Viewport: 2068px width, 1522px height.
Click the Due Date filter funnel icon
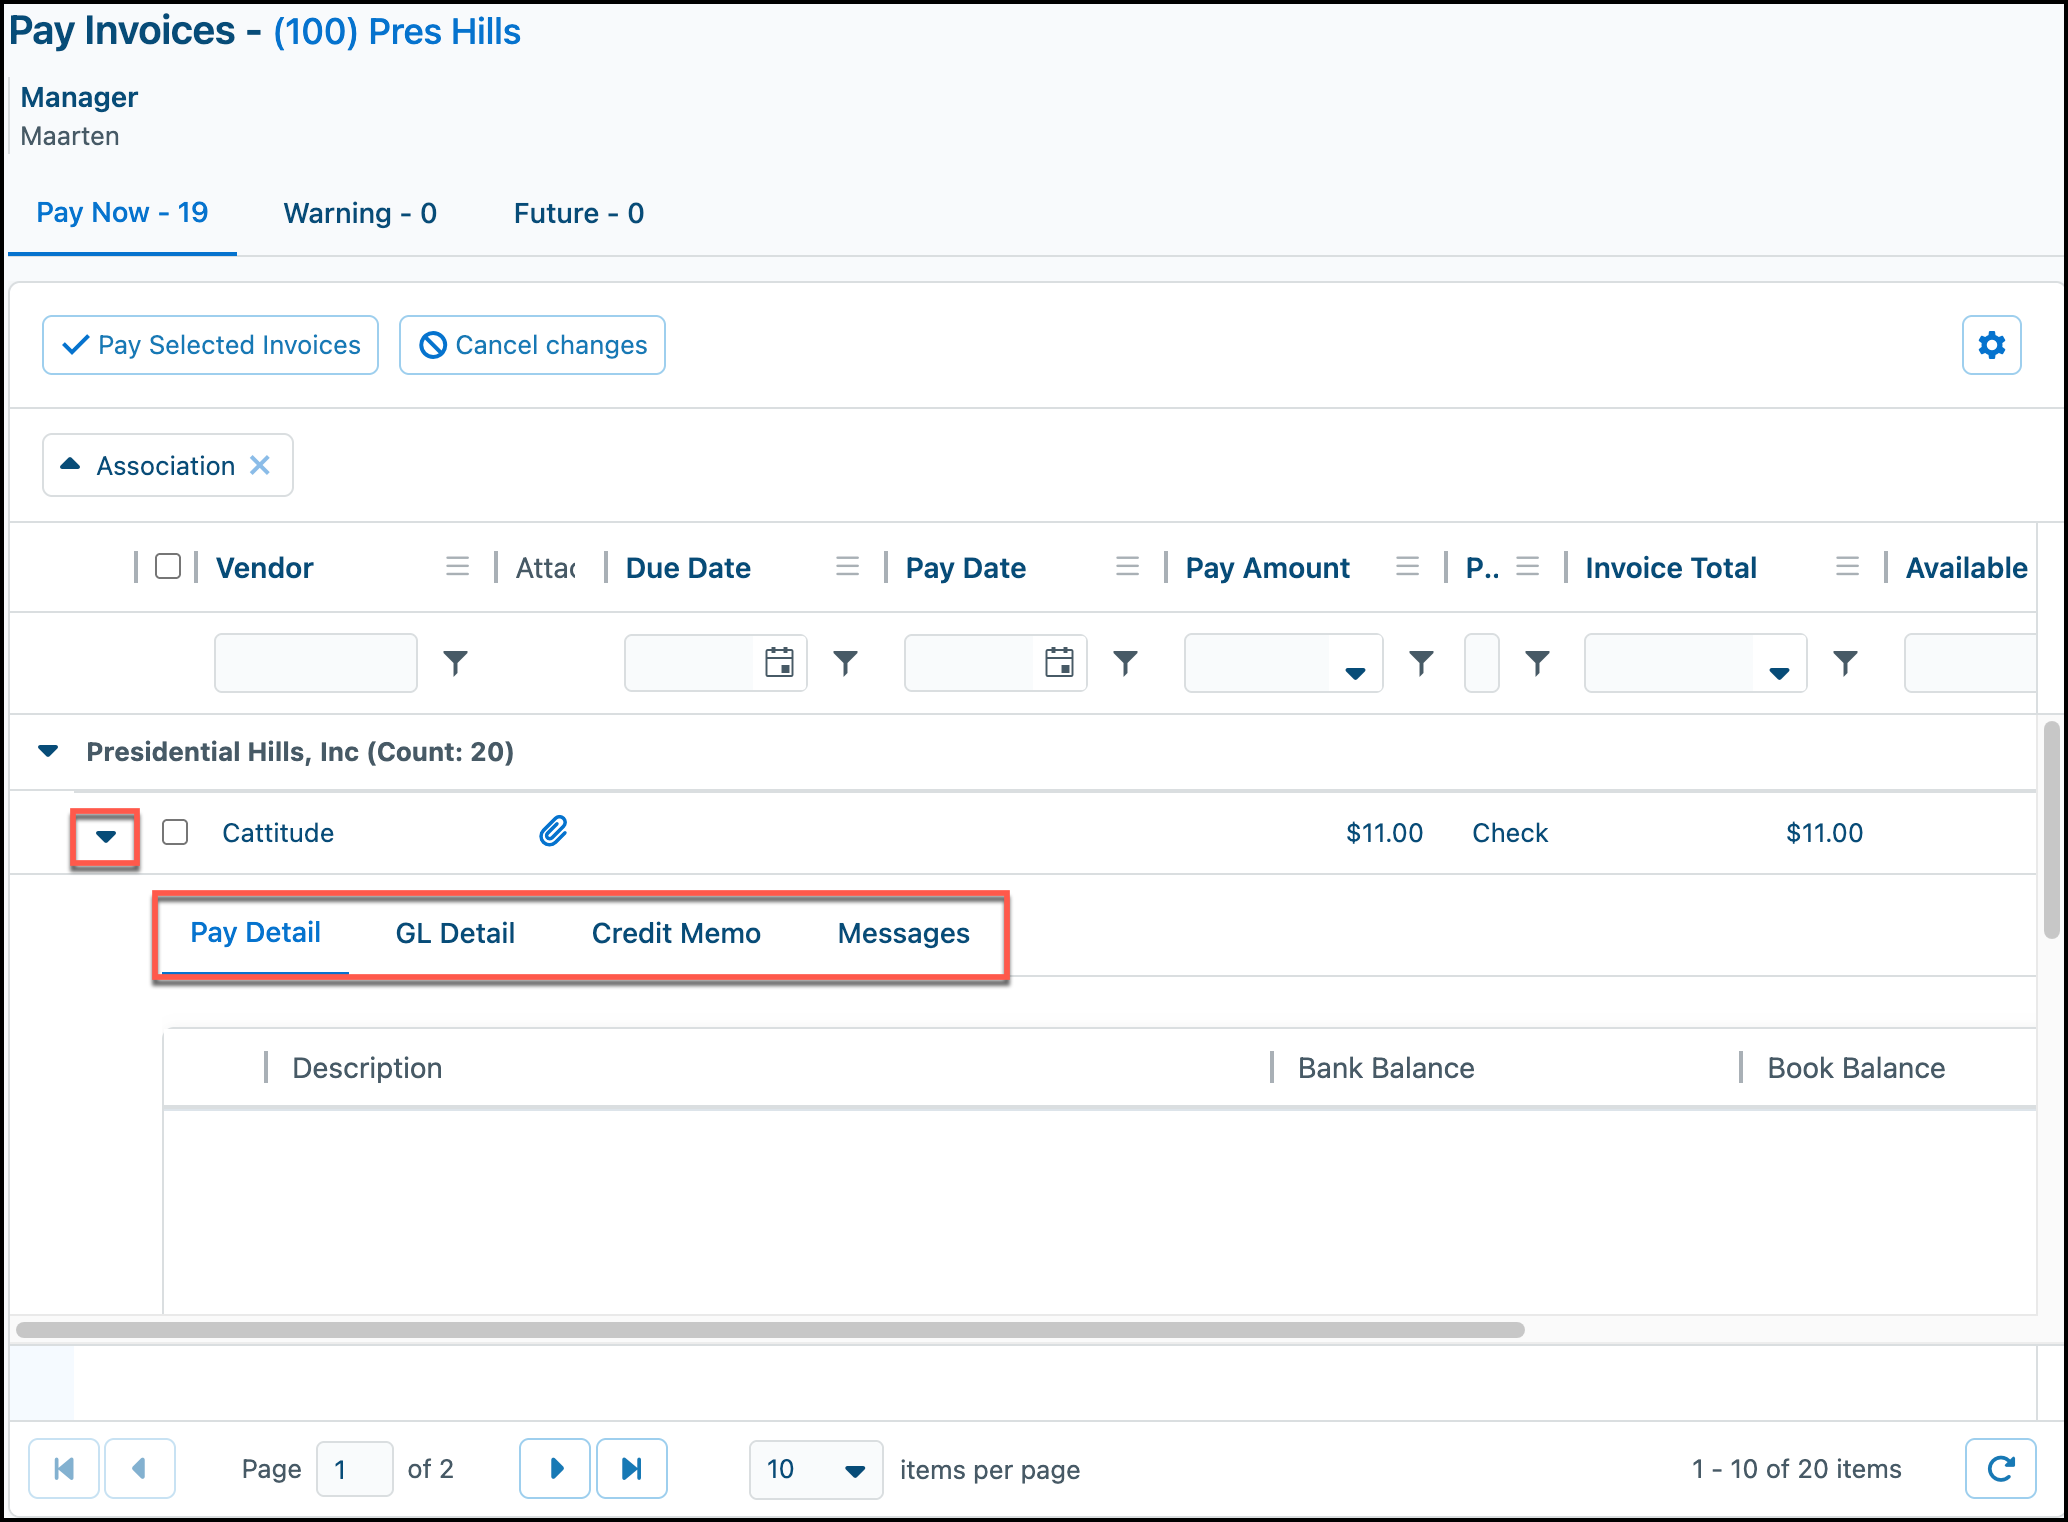coord(845,662)
